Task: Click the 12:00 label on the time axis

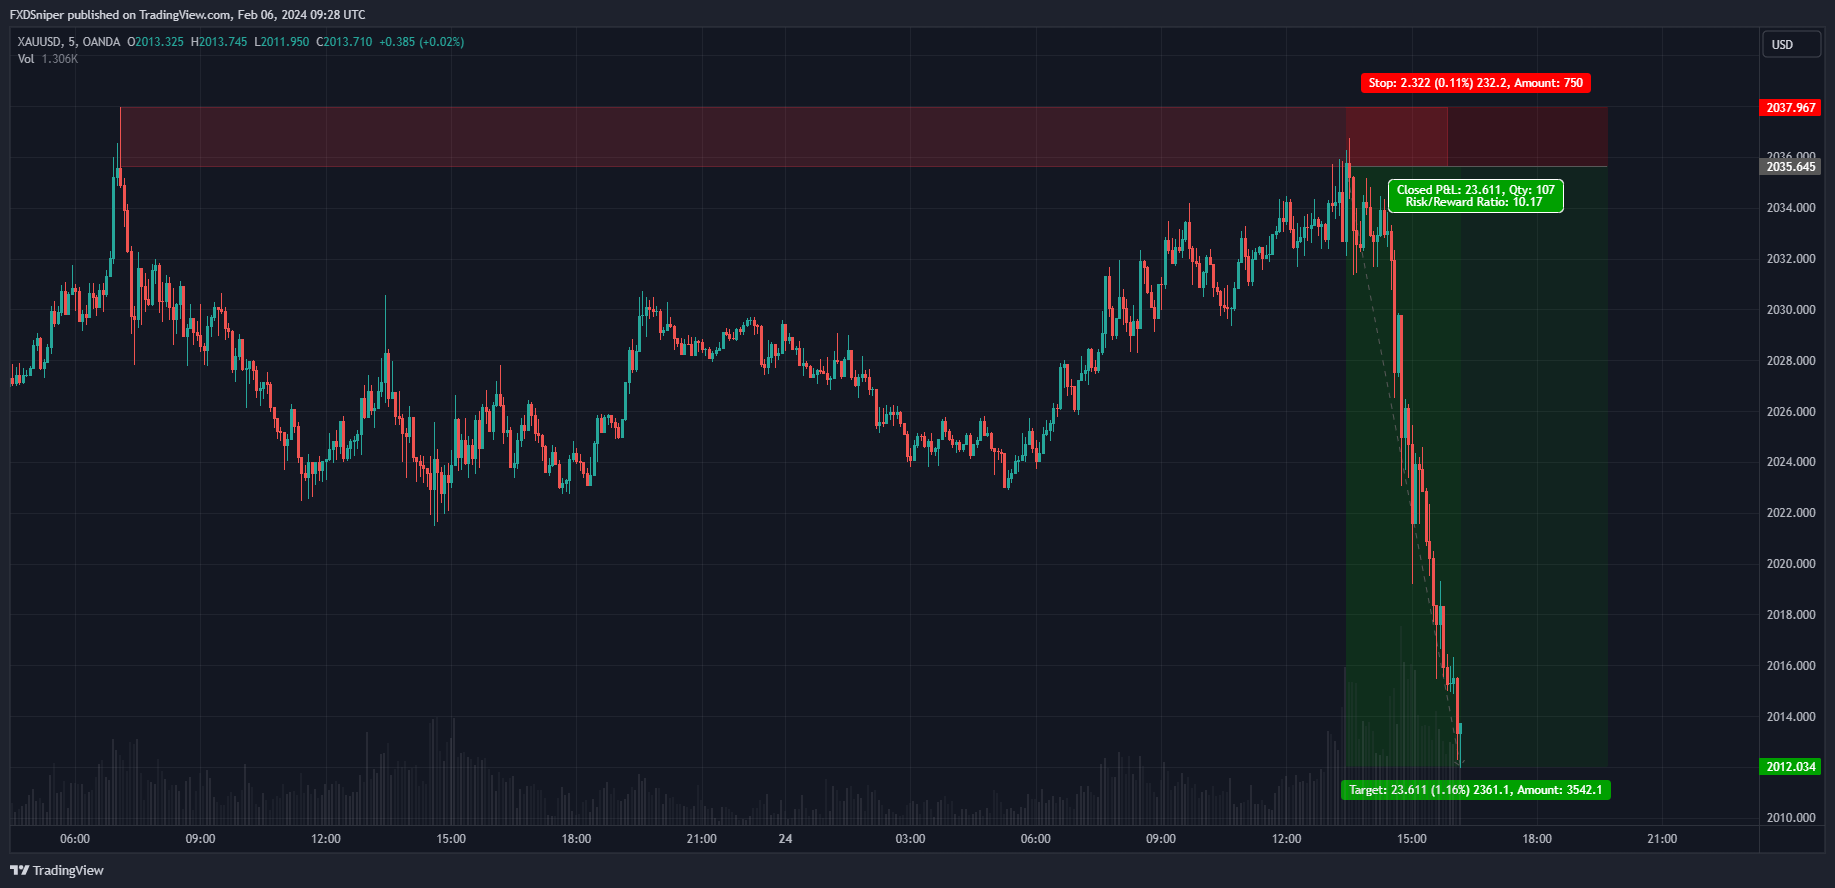Action: coord(326,839)
